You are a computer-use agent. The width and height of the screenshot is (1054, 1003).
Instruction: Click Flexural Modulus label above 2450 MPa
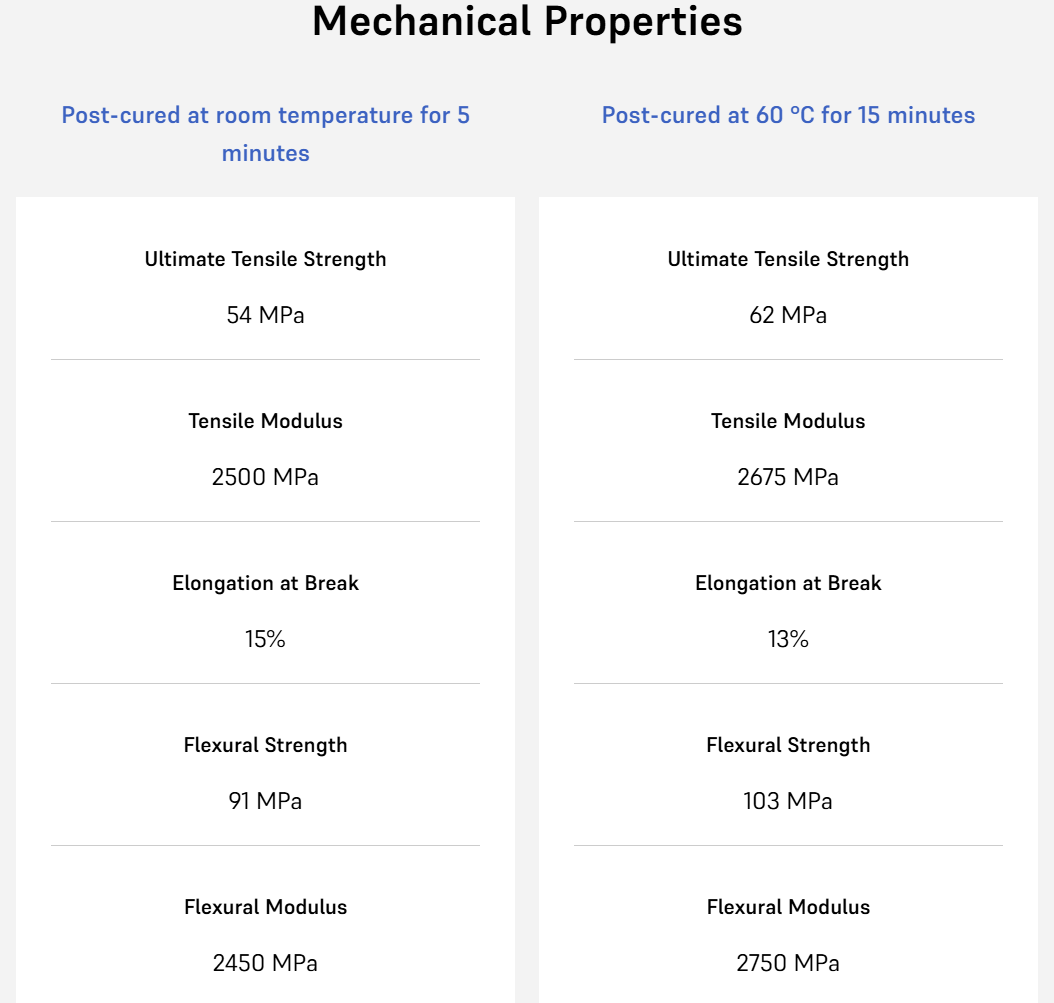coord(265,907)
